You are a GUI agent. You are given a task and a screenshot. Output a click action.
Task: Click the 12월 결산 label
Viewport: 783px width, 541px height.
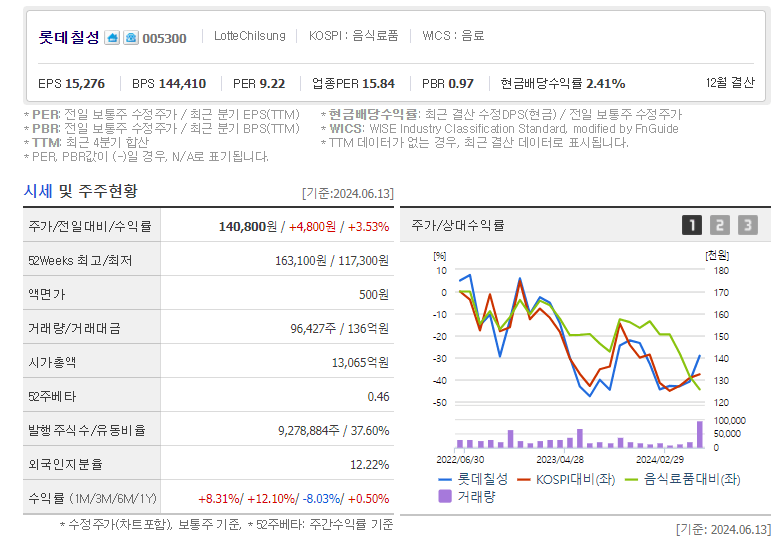(x=730, y=82)
